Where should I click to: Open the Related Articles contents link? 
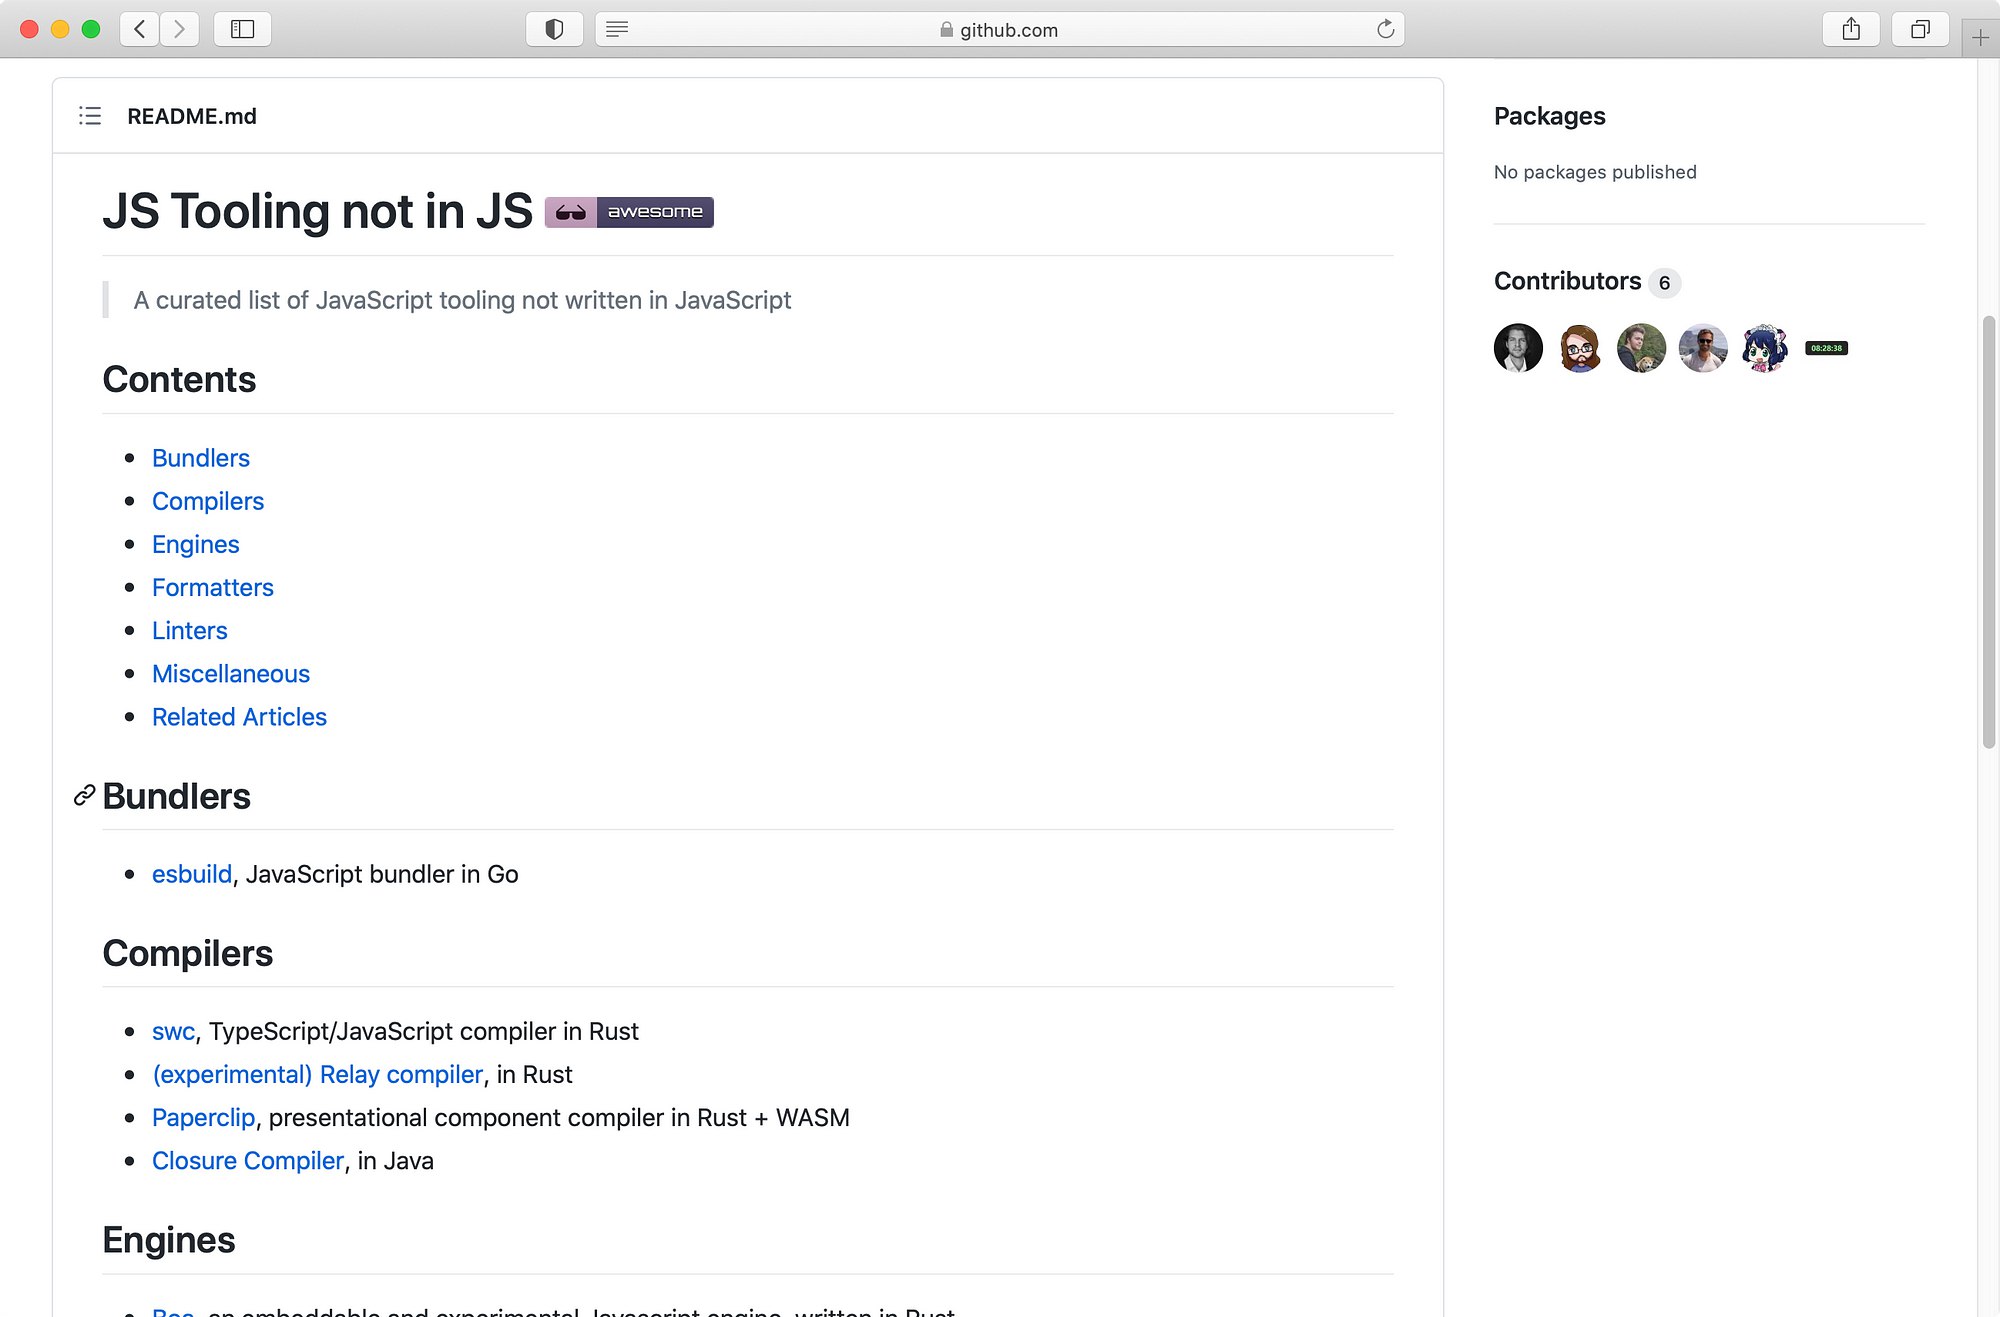click(x=239, y=717)
